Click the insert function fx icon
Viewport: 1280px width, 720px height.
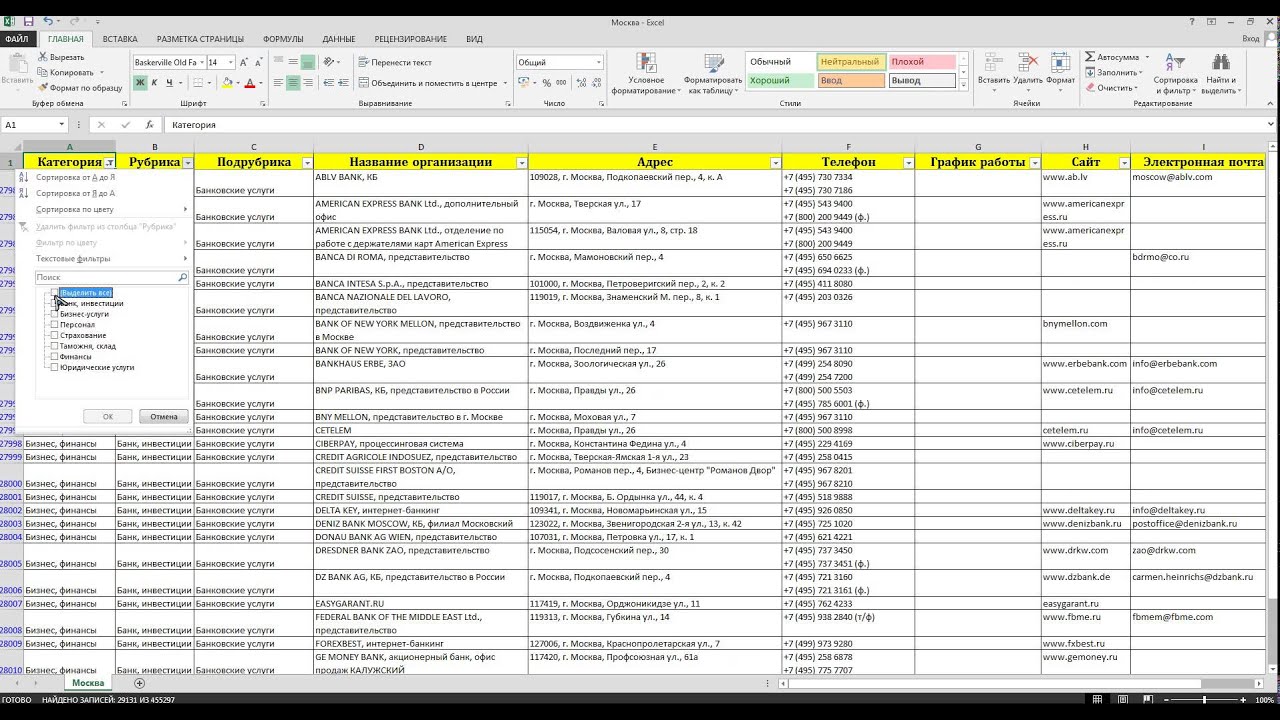click(149, 125)
